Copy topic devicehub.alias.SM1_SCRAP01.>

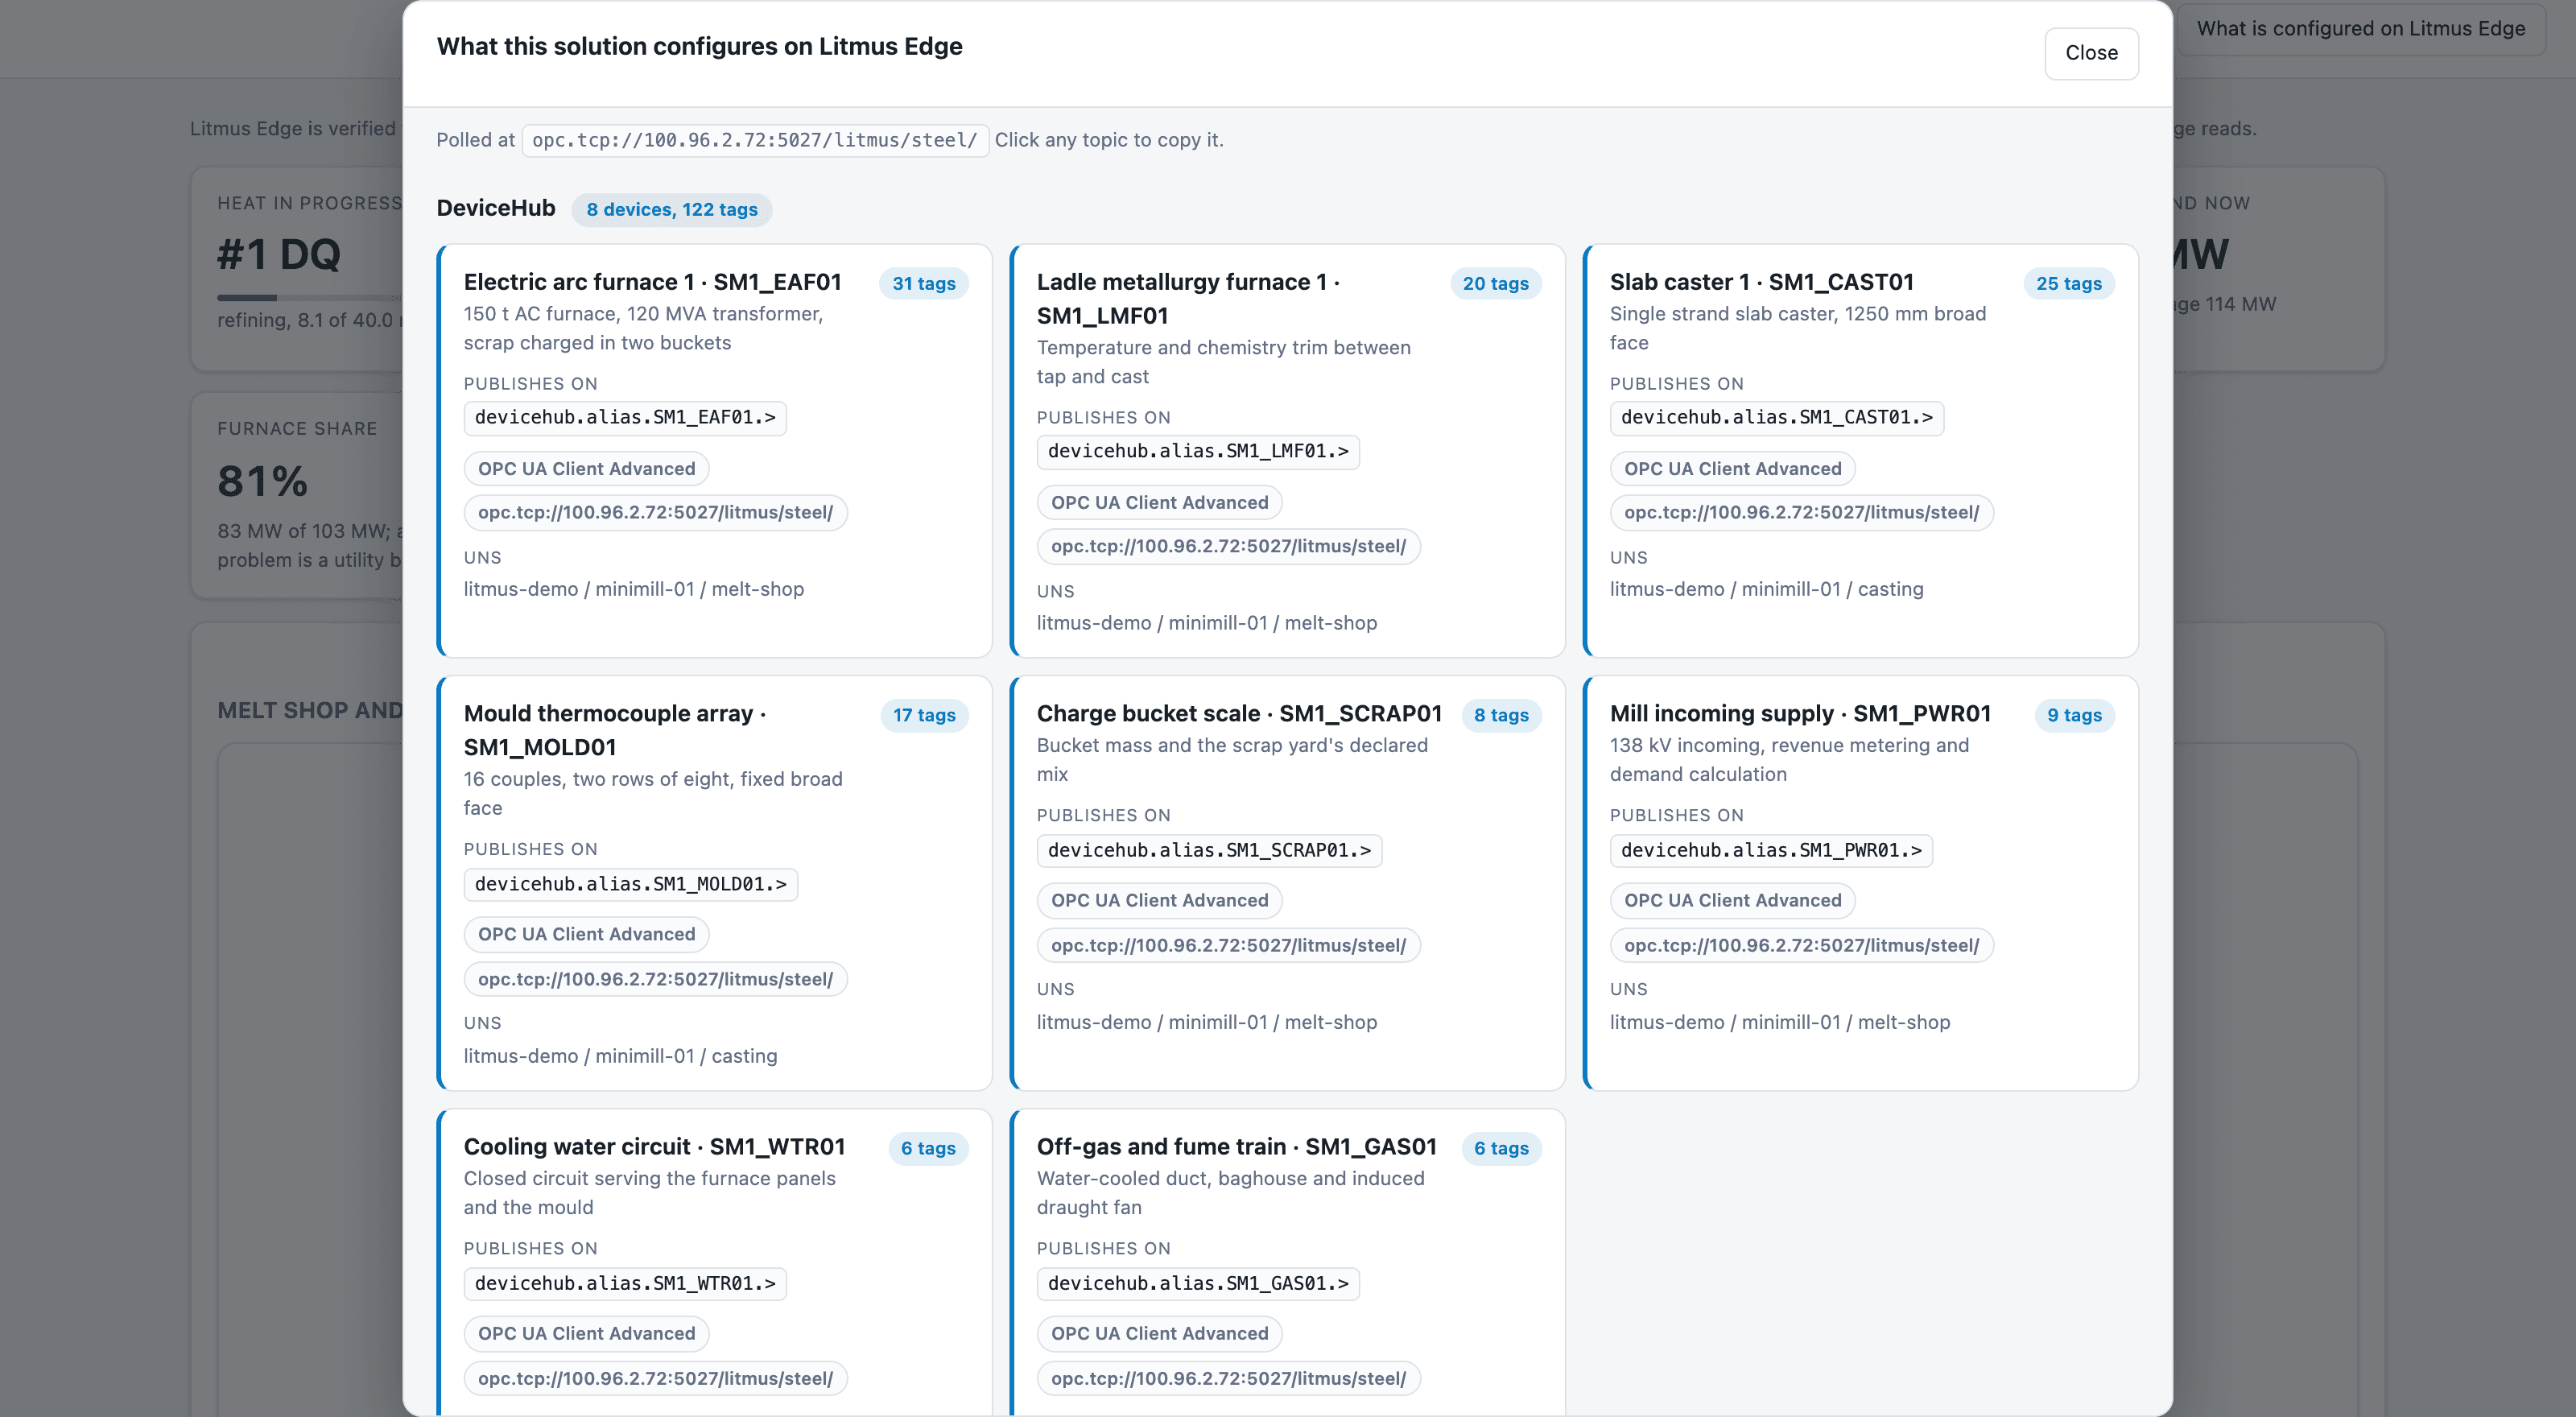(x=1209, y=851)
